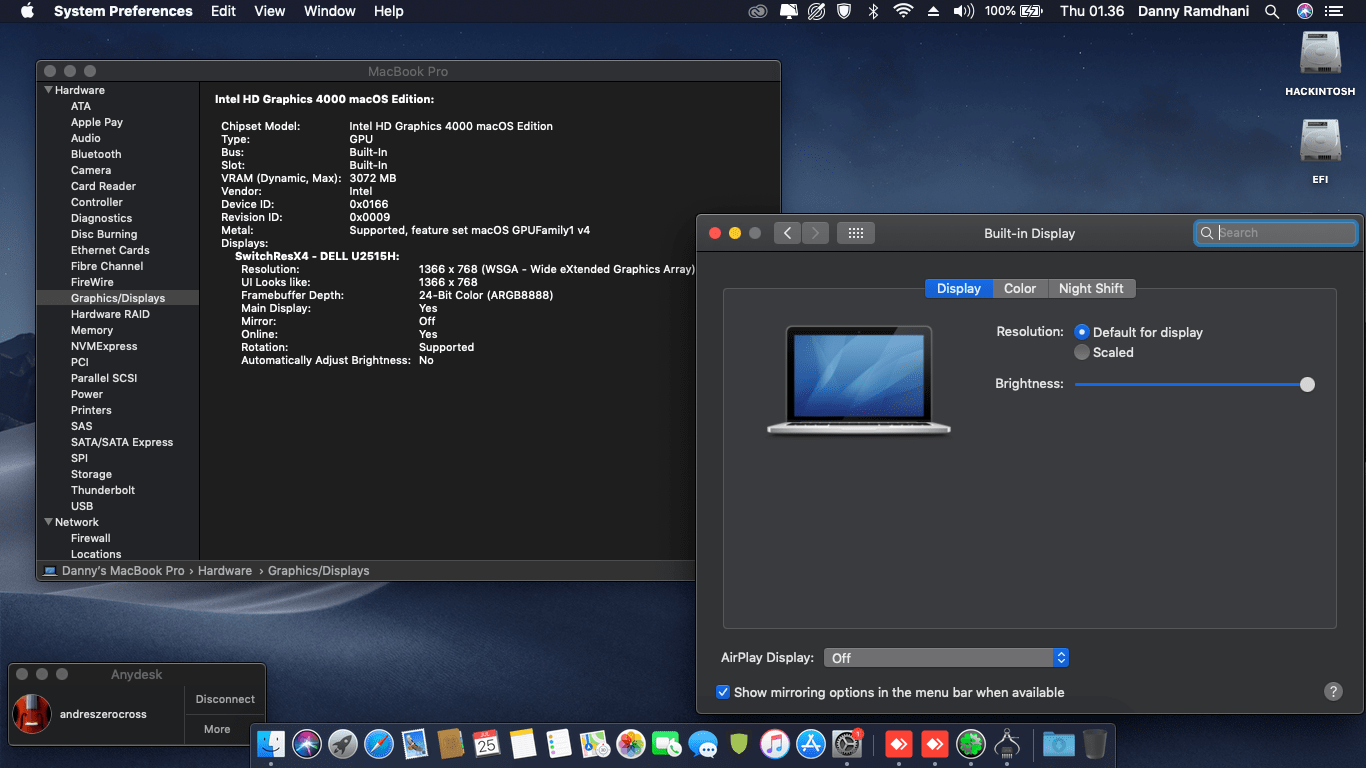
Task: Select Thunderbolt in Hardware list
Action: [x=103, y=490]
